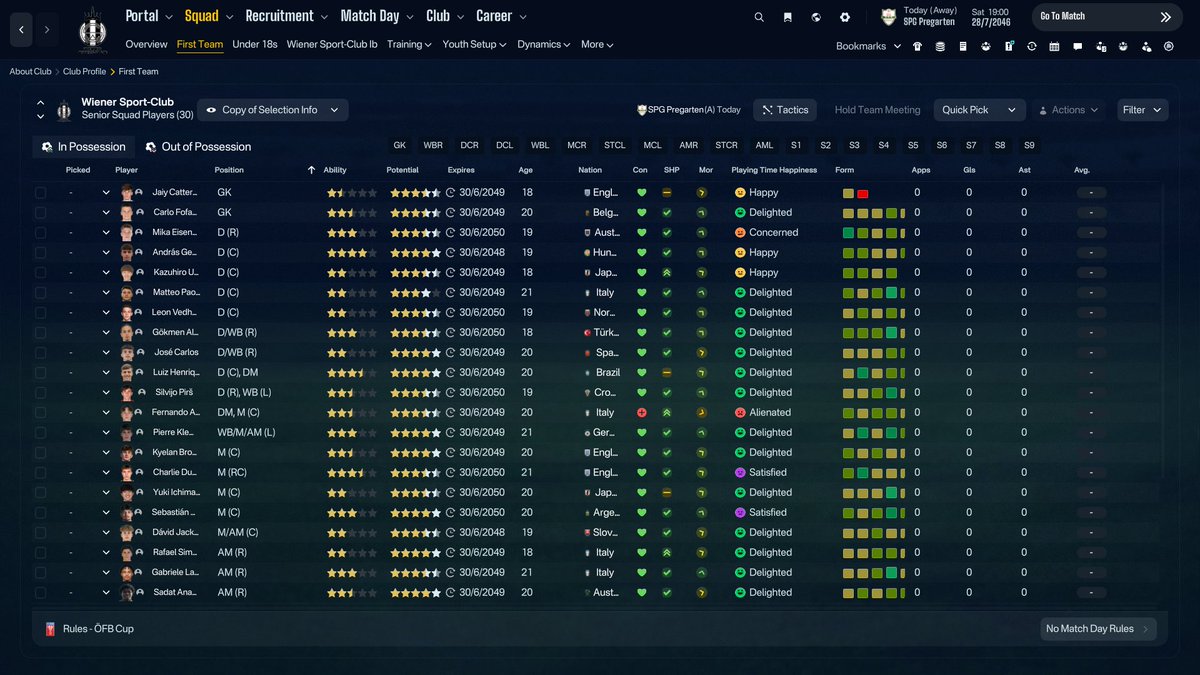This screenshot has width=1200, height=675.
Task: Open the Training submenu dropdown
Action: [409, 44]
